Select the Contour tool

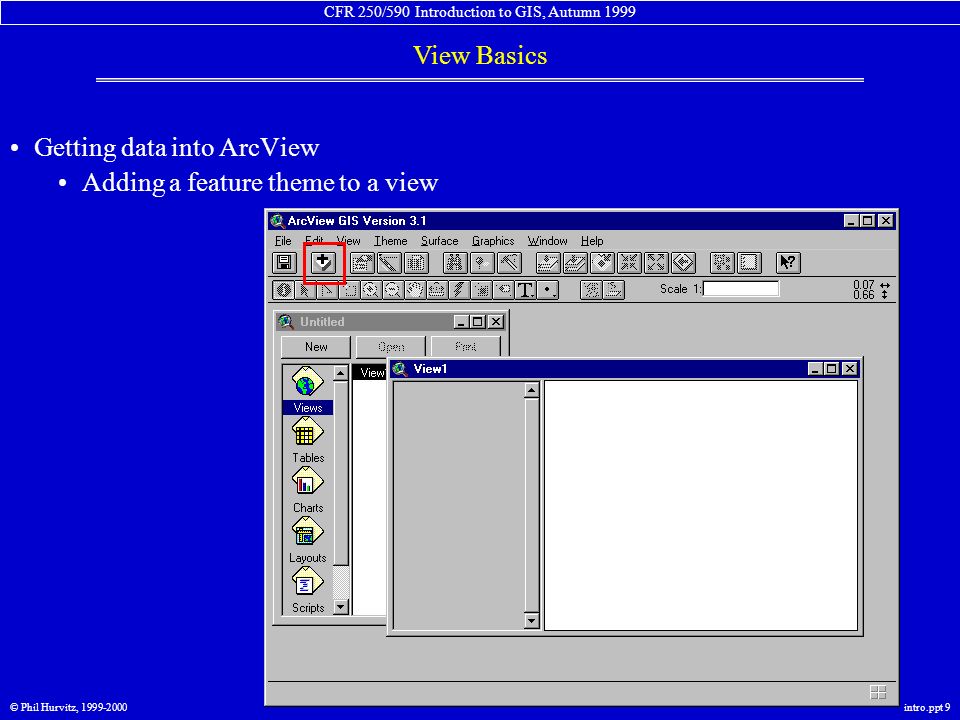591,290
